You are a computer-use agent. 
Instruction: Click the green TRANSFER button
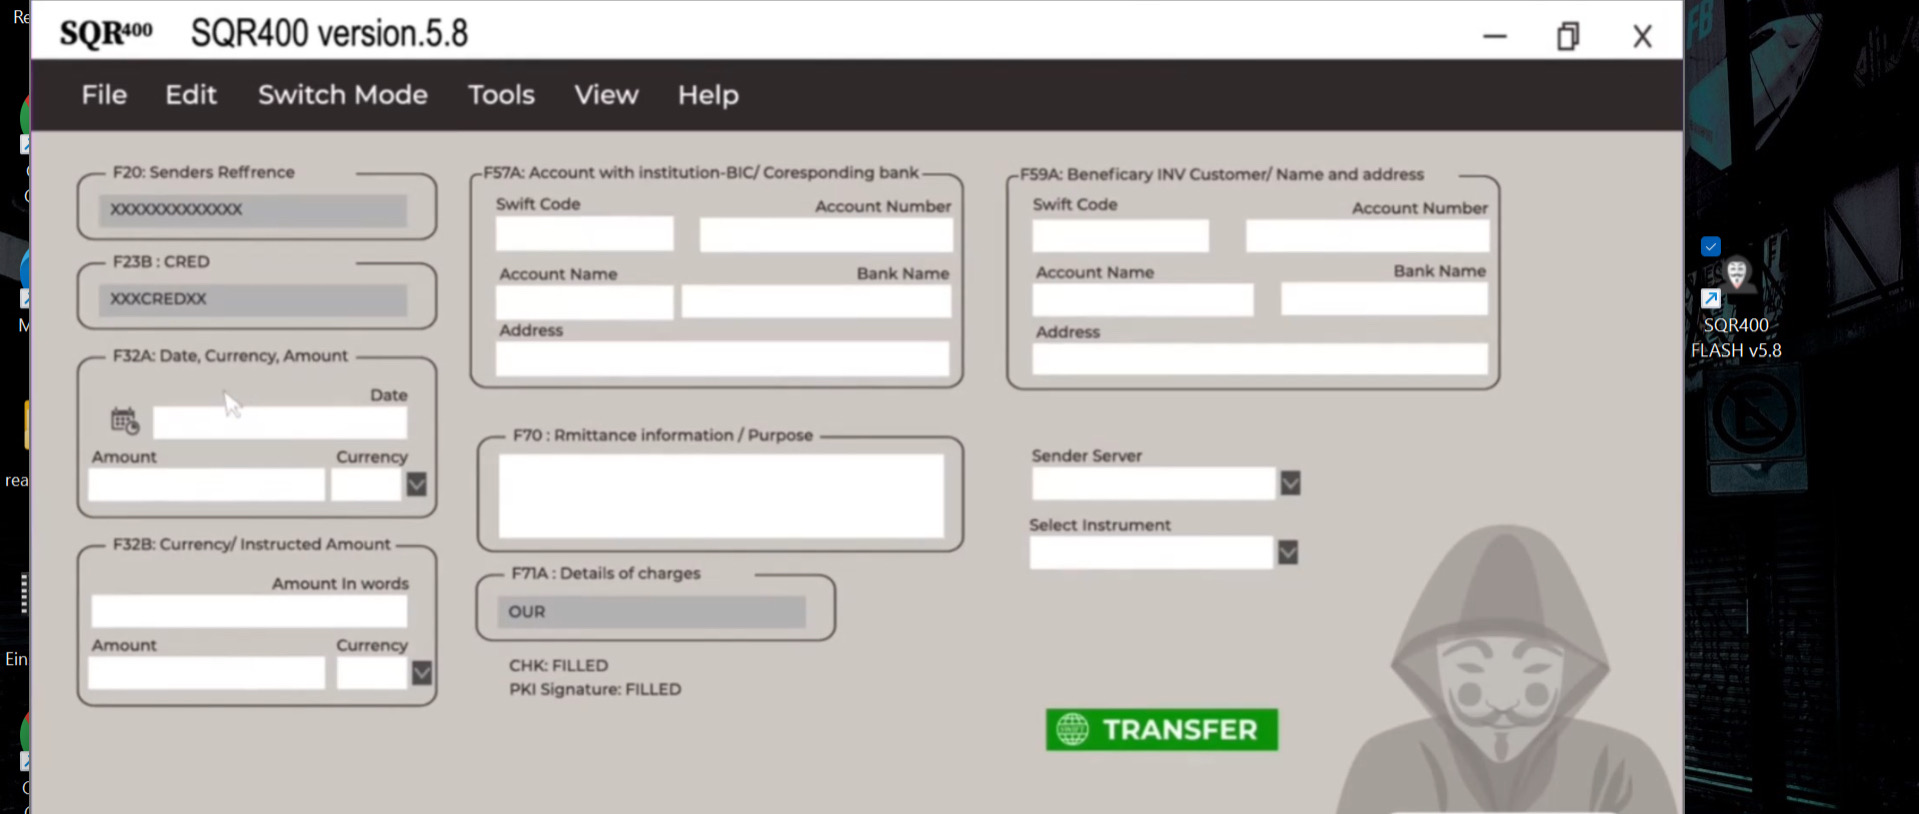click(x=1162, y=730)
